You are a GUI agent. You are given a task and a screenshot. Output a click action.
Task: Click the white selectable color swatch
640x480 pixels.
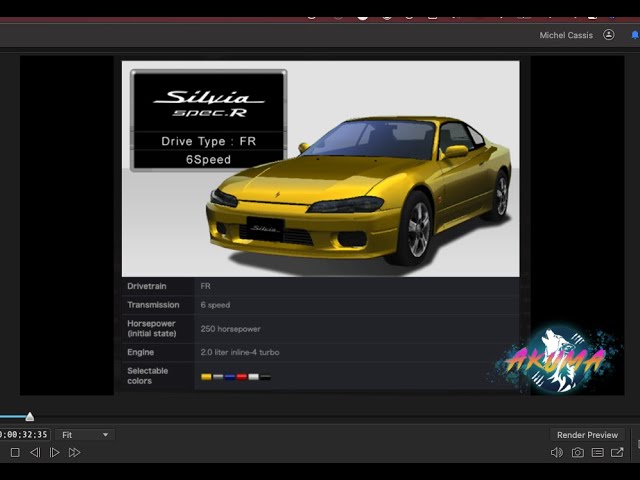[253, 377]
